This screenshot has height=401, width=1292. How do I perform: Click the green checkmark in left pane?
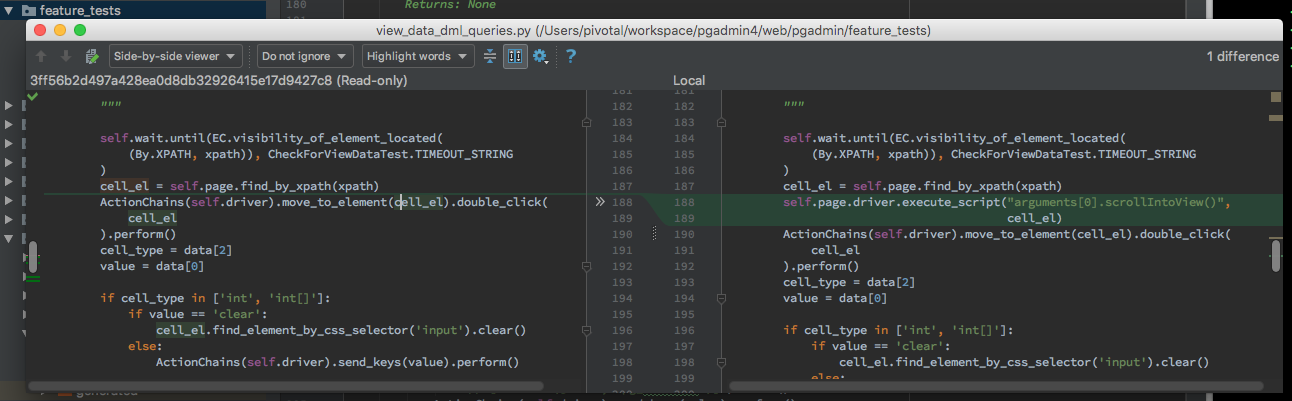[x=33, y=97]
